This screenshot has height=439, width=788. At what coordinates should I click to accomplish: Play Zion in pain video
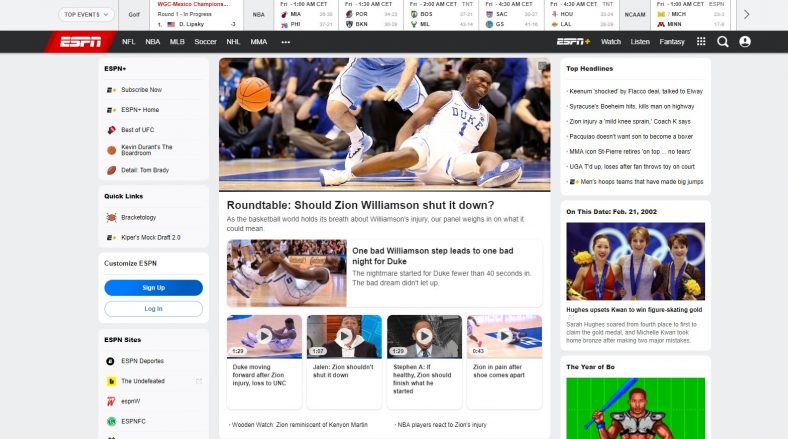click(x=504, y=336)
